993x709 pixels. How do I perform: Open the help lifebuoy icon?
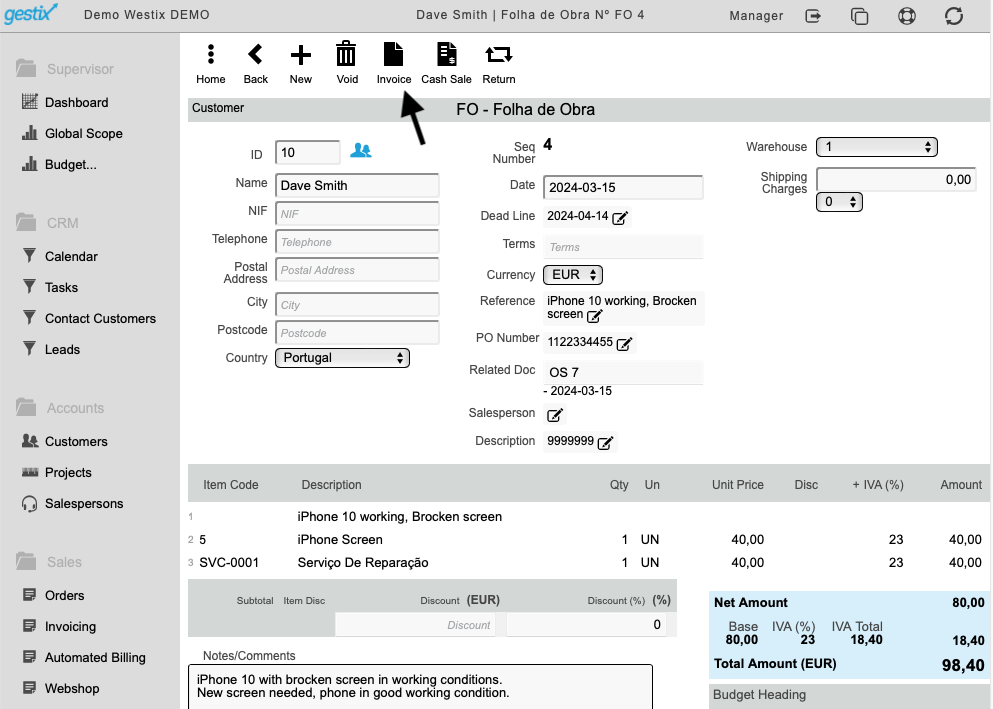(907, 16)
